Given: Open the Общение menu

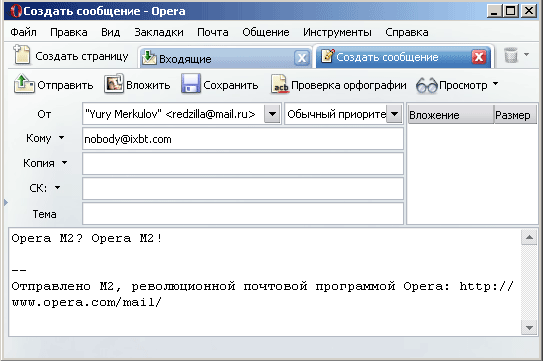Looking at the screenshot, I should [266, 32].
